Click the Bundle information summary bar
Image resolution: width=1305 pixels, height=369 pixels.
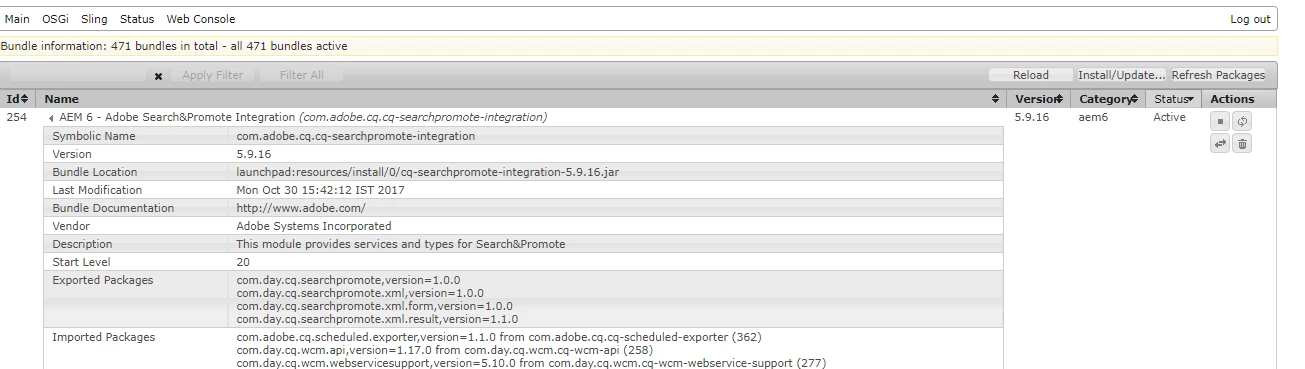pos(639,46)
